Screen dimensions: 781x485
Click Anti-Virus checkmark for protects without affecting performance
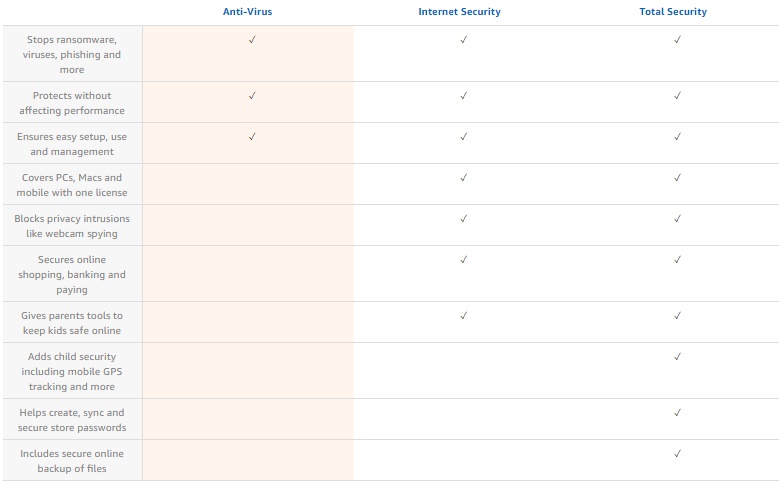click(x=252, y=95)
